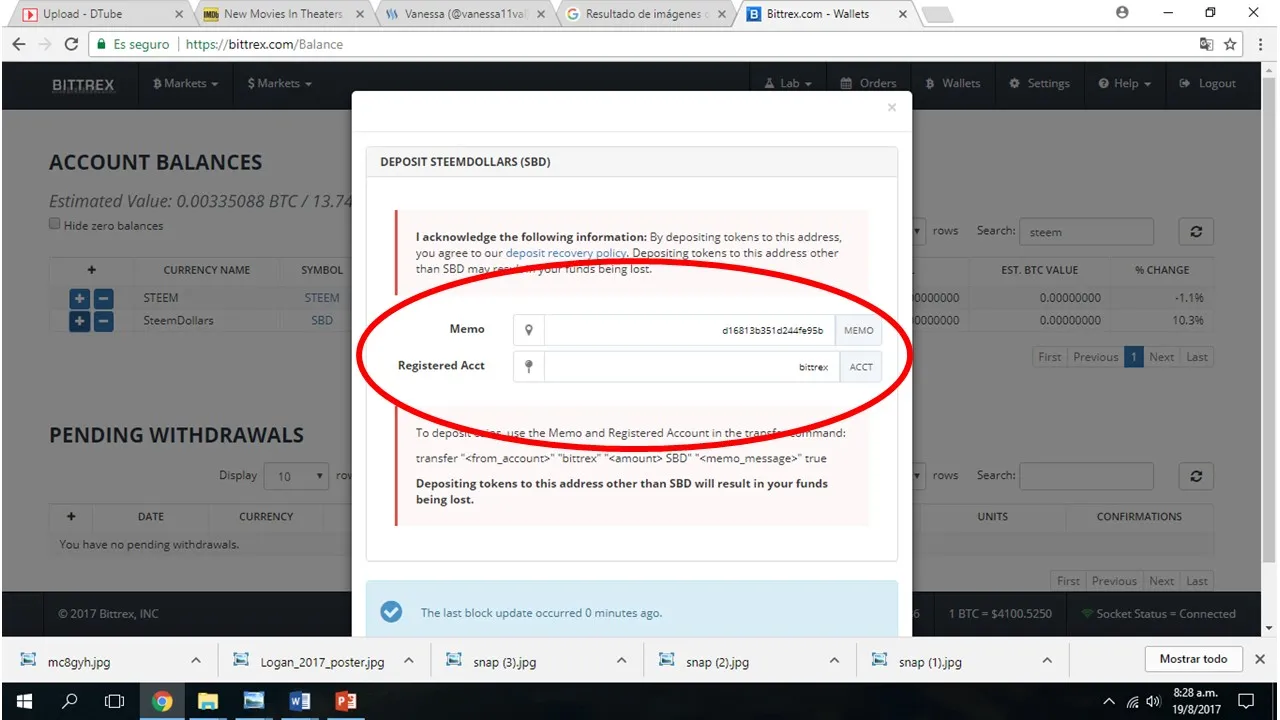Close the deposit dialog with X

click(892, 108)
